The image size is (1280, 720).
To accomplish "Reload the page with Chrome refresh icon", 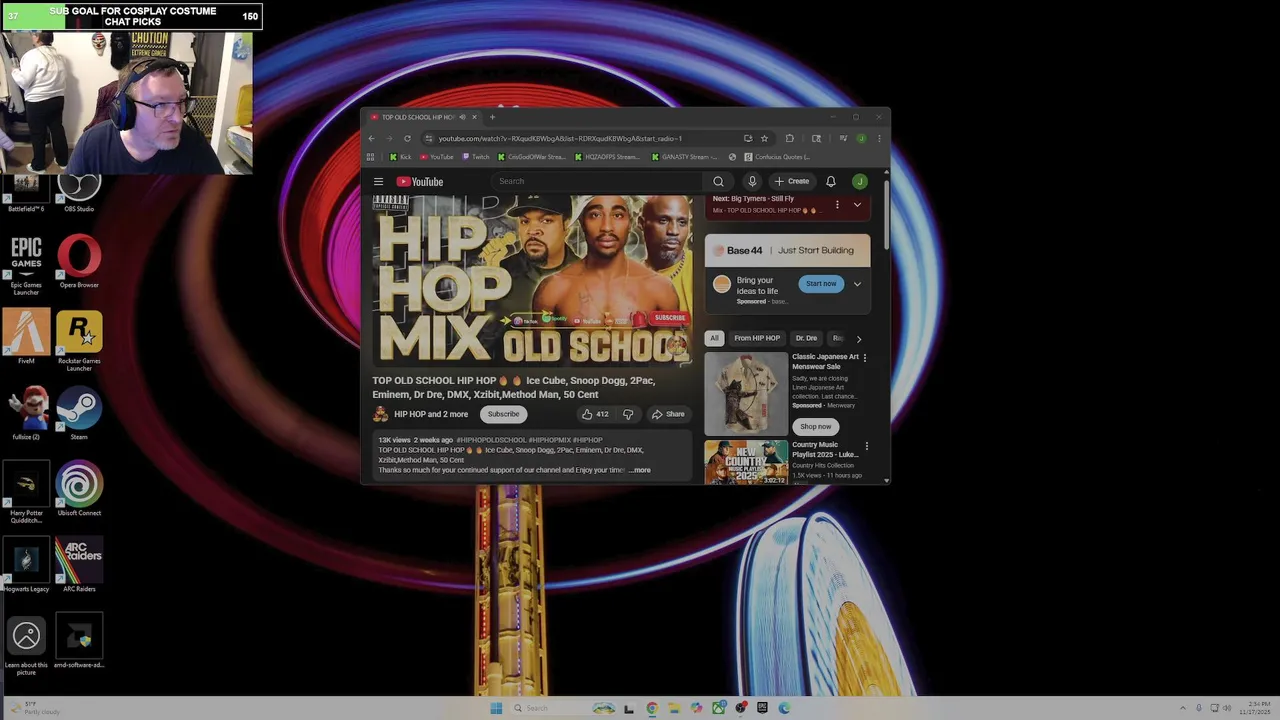I will pyautogui.click(x=407, y=138).
